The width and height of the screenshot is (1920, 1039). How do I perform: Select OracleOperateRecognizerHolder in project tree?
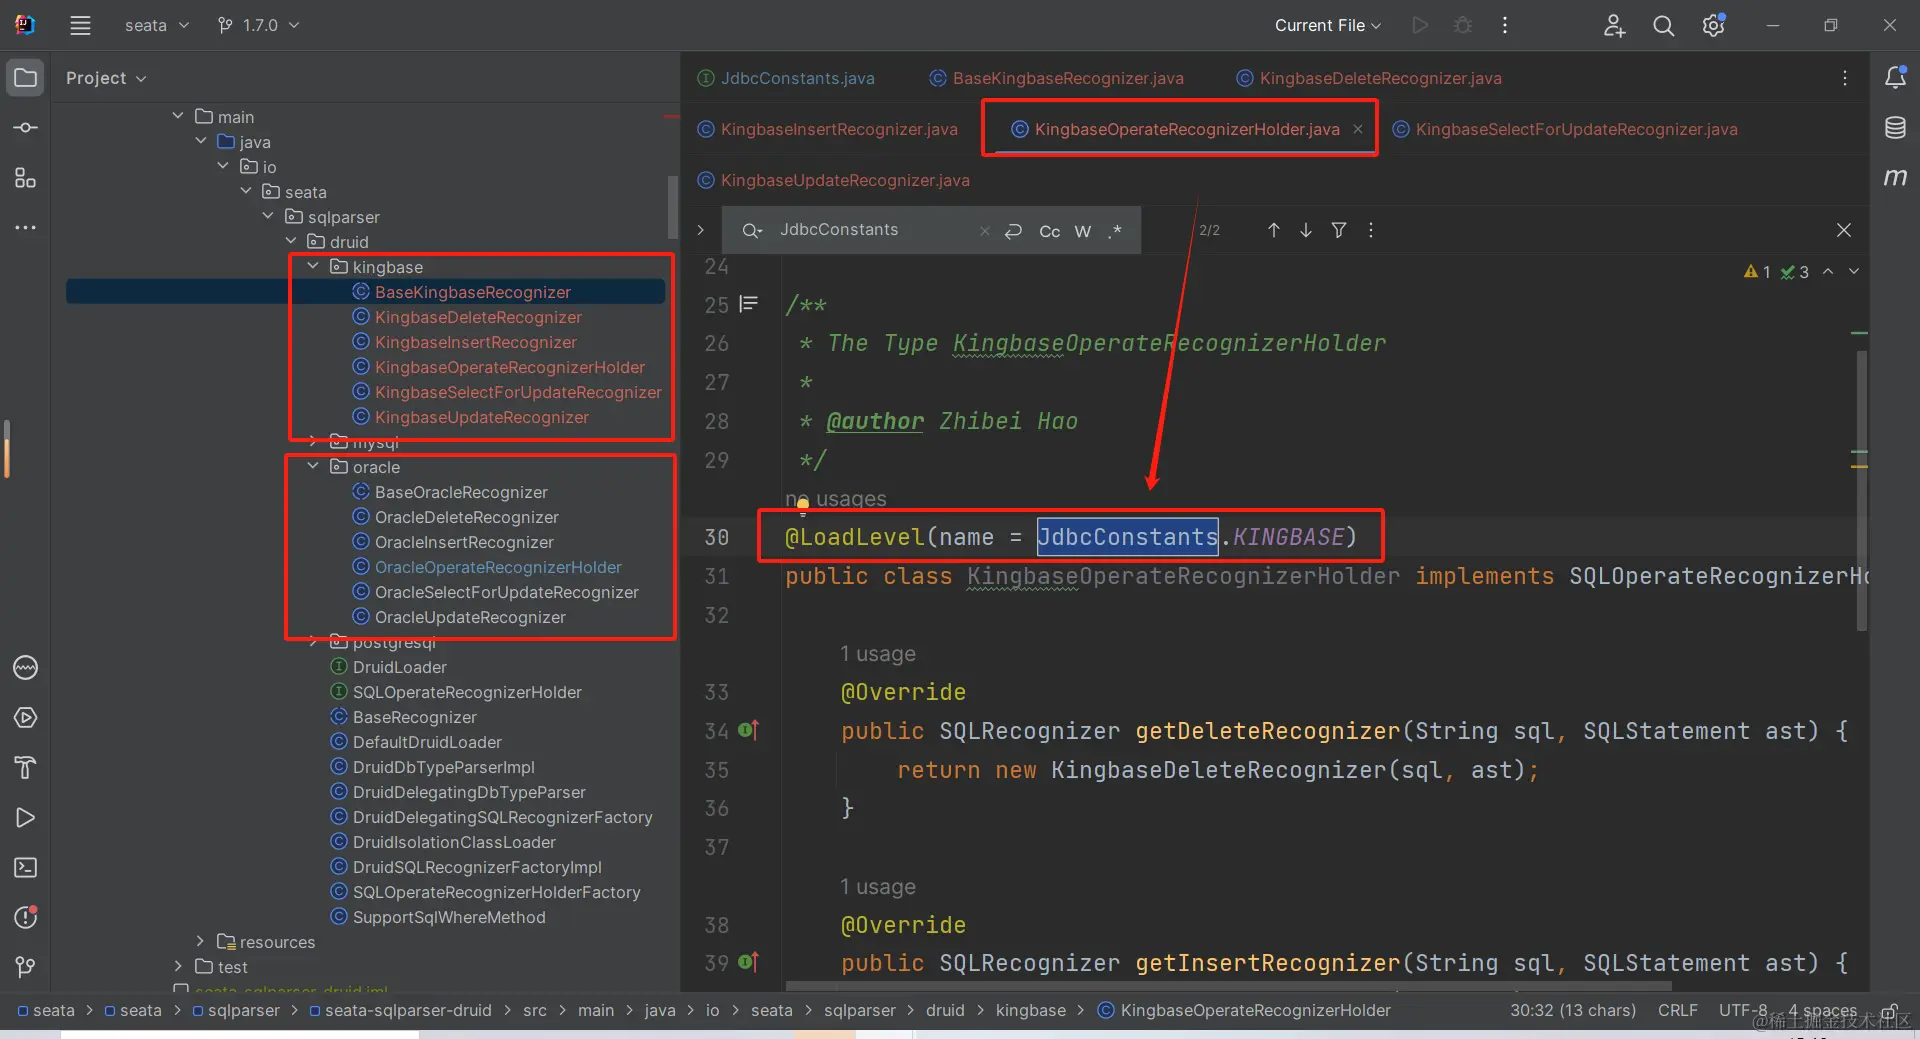[x=498, y=567]
